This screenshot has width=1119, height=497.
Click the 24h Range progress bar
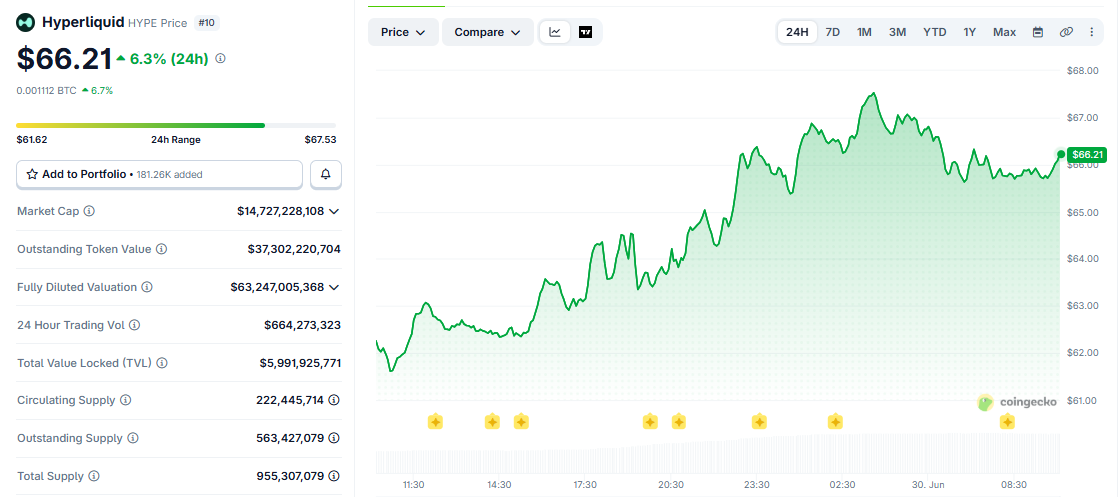tap(176, 125)
